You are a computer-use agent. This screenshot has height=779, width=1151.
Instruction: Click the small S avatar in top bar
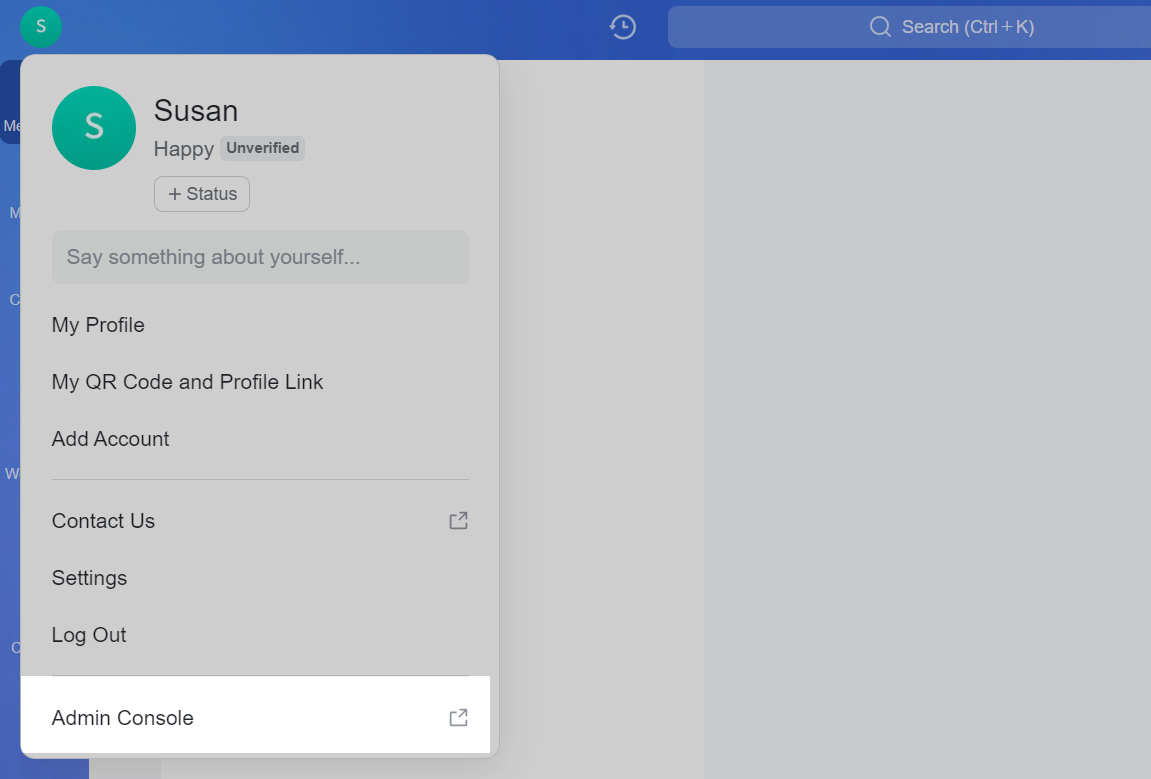[40, 26]
